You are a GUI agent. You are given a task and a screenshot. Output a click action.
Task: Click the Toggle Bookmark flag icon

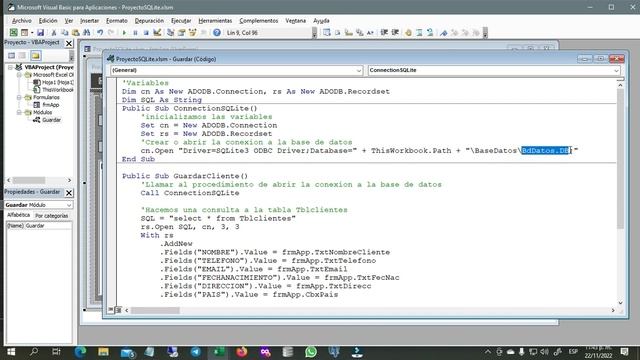444,33
